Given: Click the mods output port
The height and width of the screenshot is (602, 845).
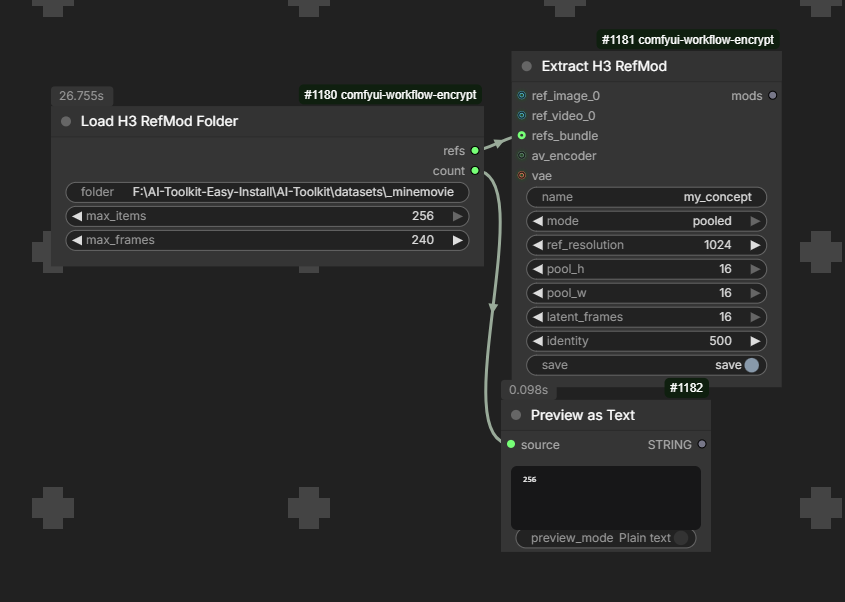Looking at the screenshot, I should [772, 95].
